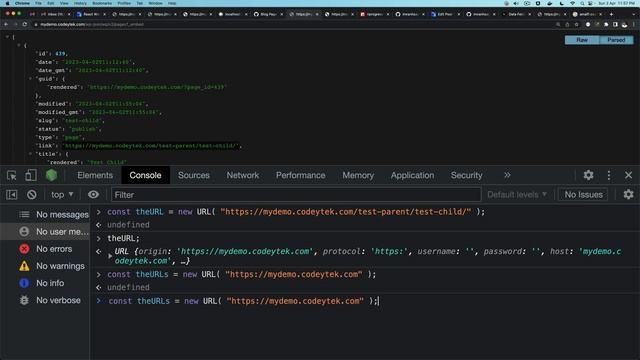Switch to the Elements tab

pyautogui.click(x=95, y=175)
